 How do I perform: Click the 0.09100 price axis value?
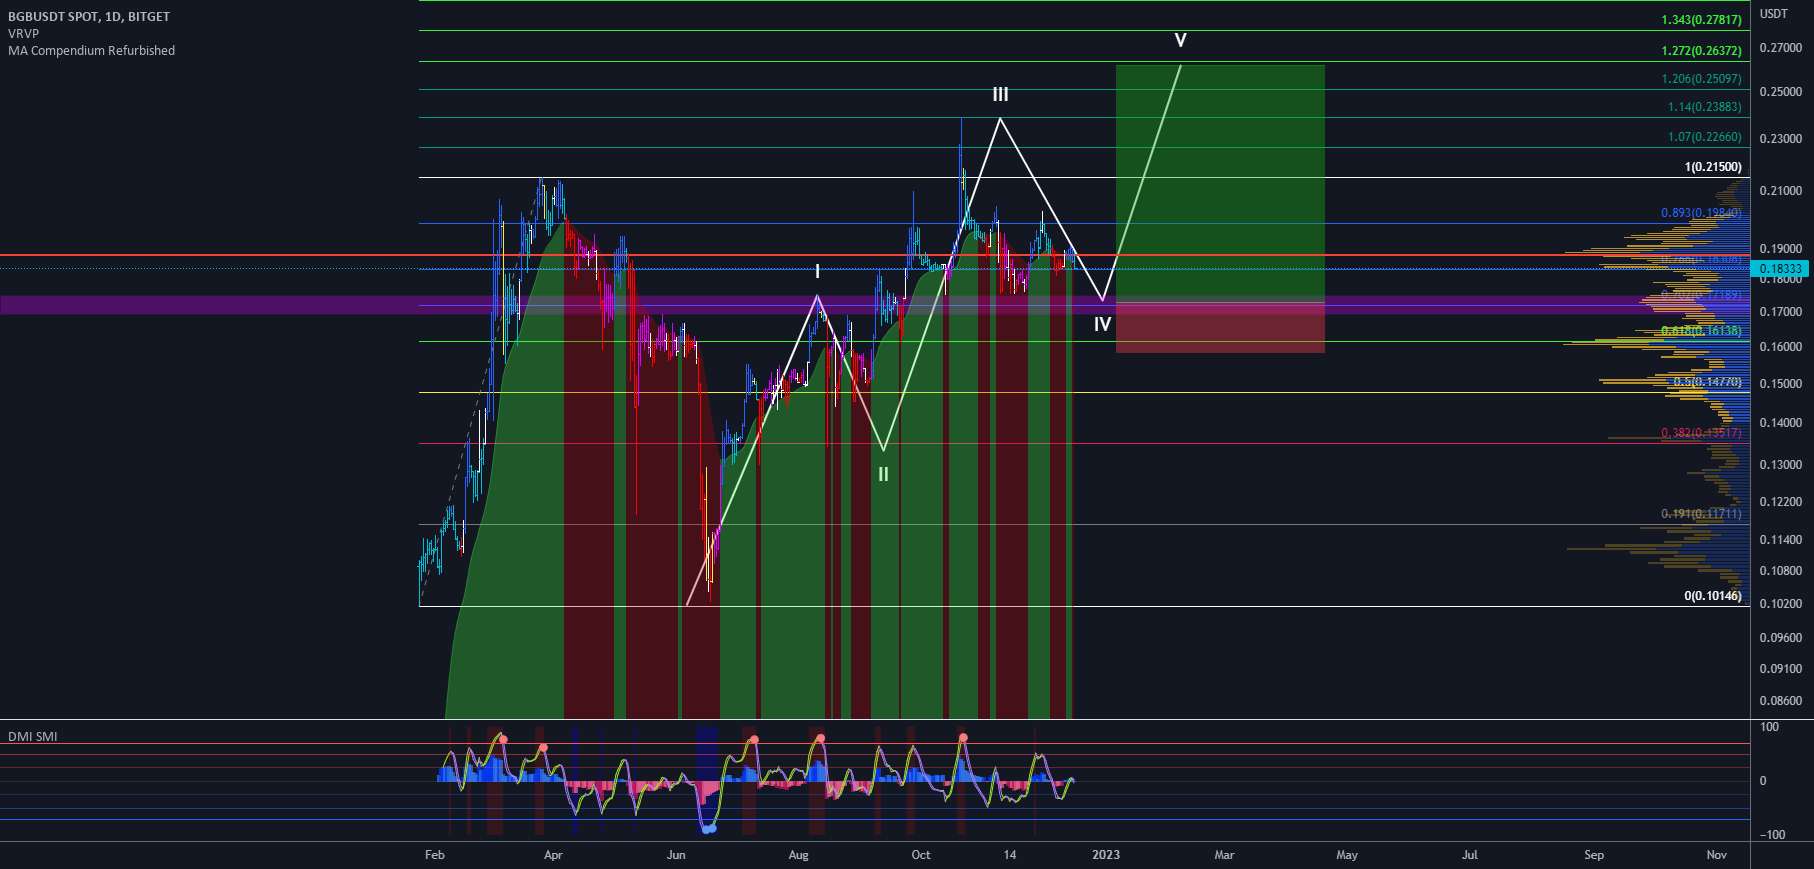1780,669
